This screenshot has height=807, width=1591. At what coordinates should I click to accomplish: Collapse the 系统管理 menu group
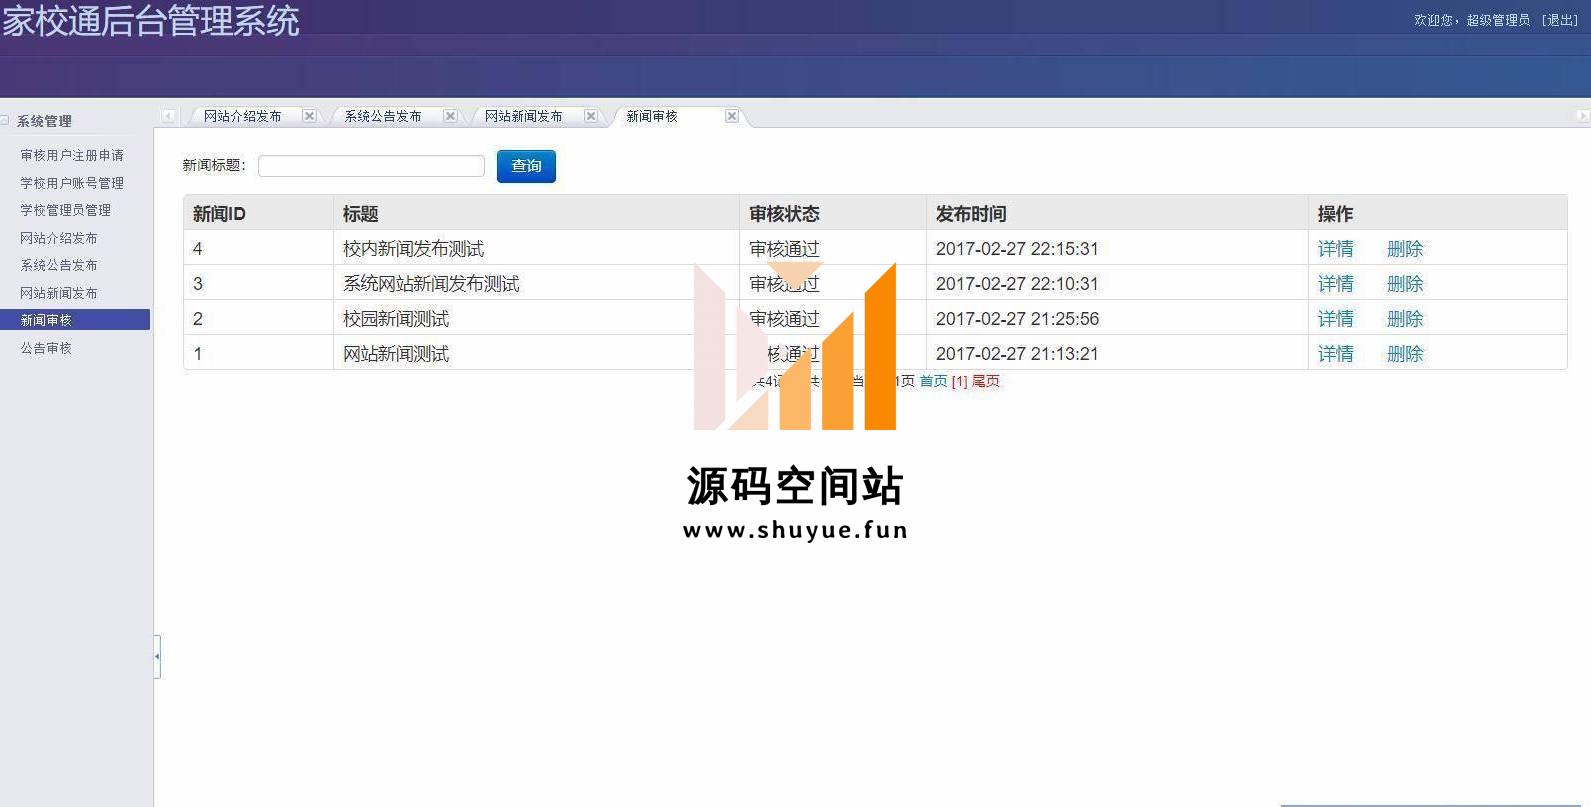(x=6, y=121)
